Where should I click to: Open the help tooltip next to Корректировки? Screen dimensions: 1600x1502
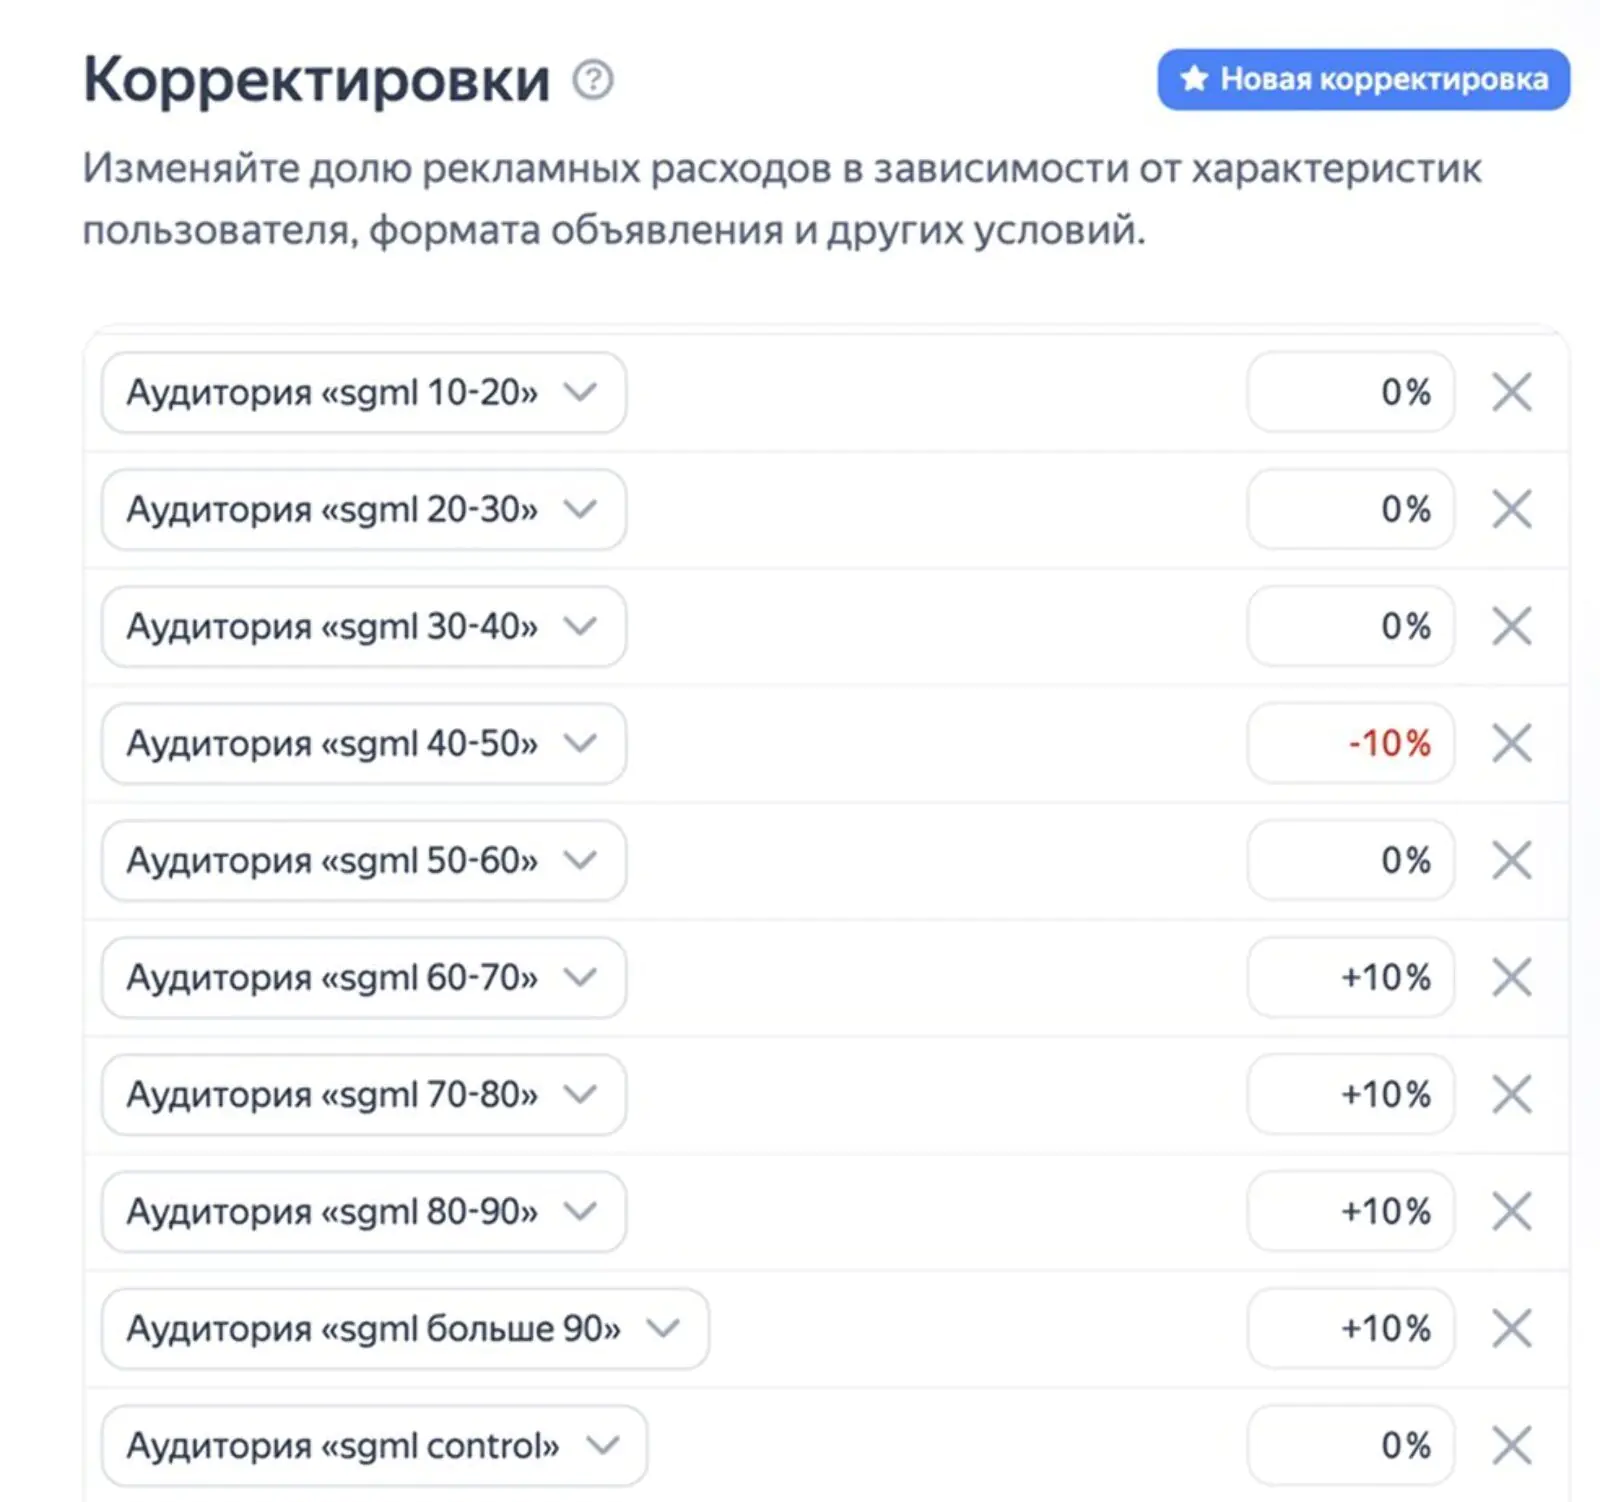(x=592, y=80)
